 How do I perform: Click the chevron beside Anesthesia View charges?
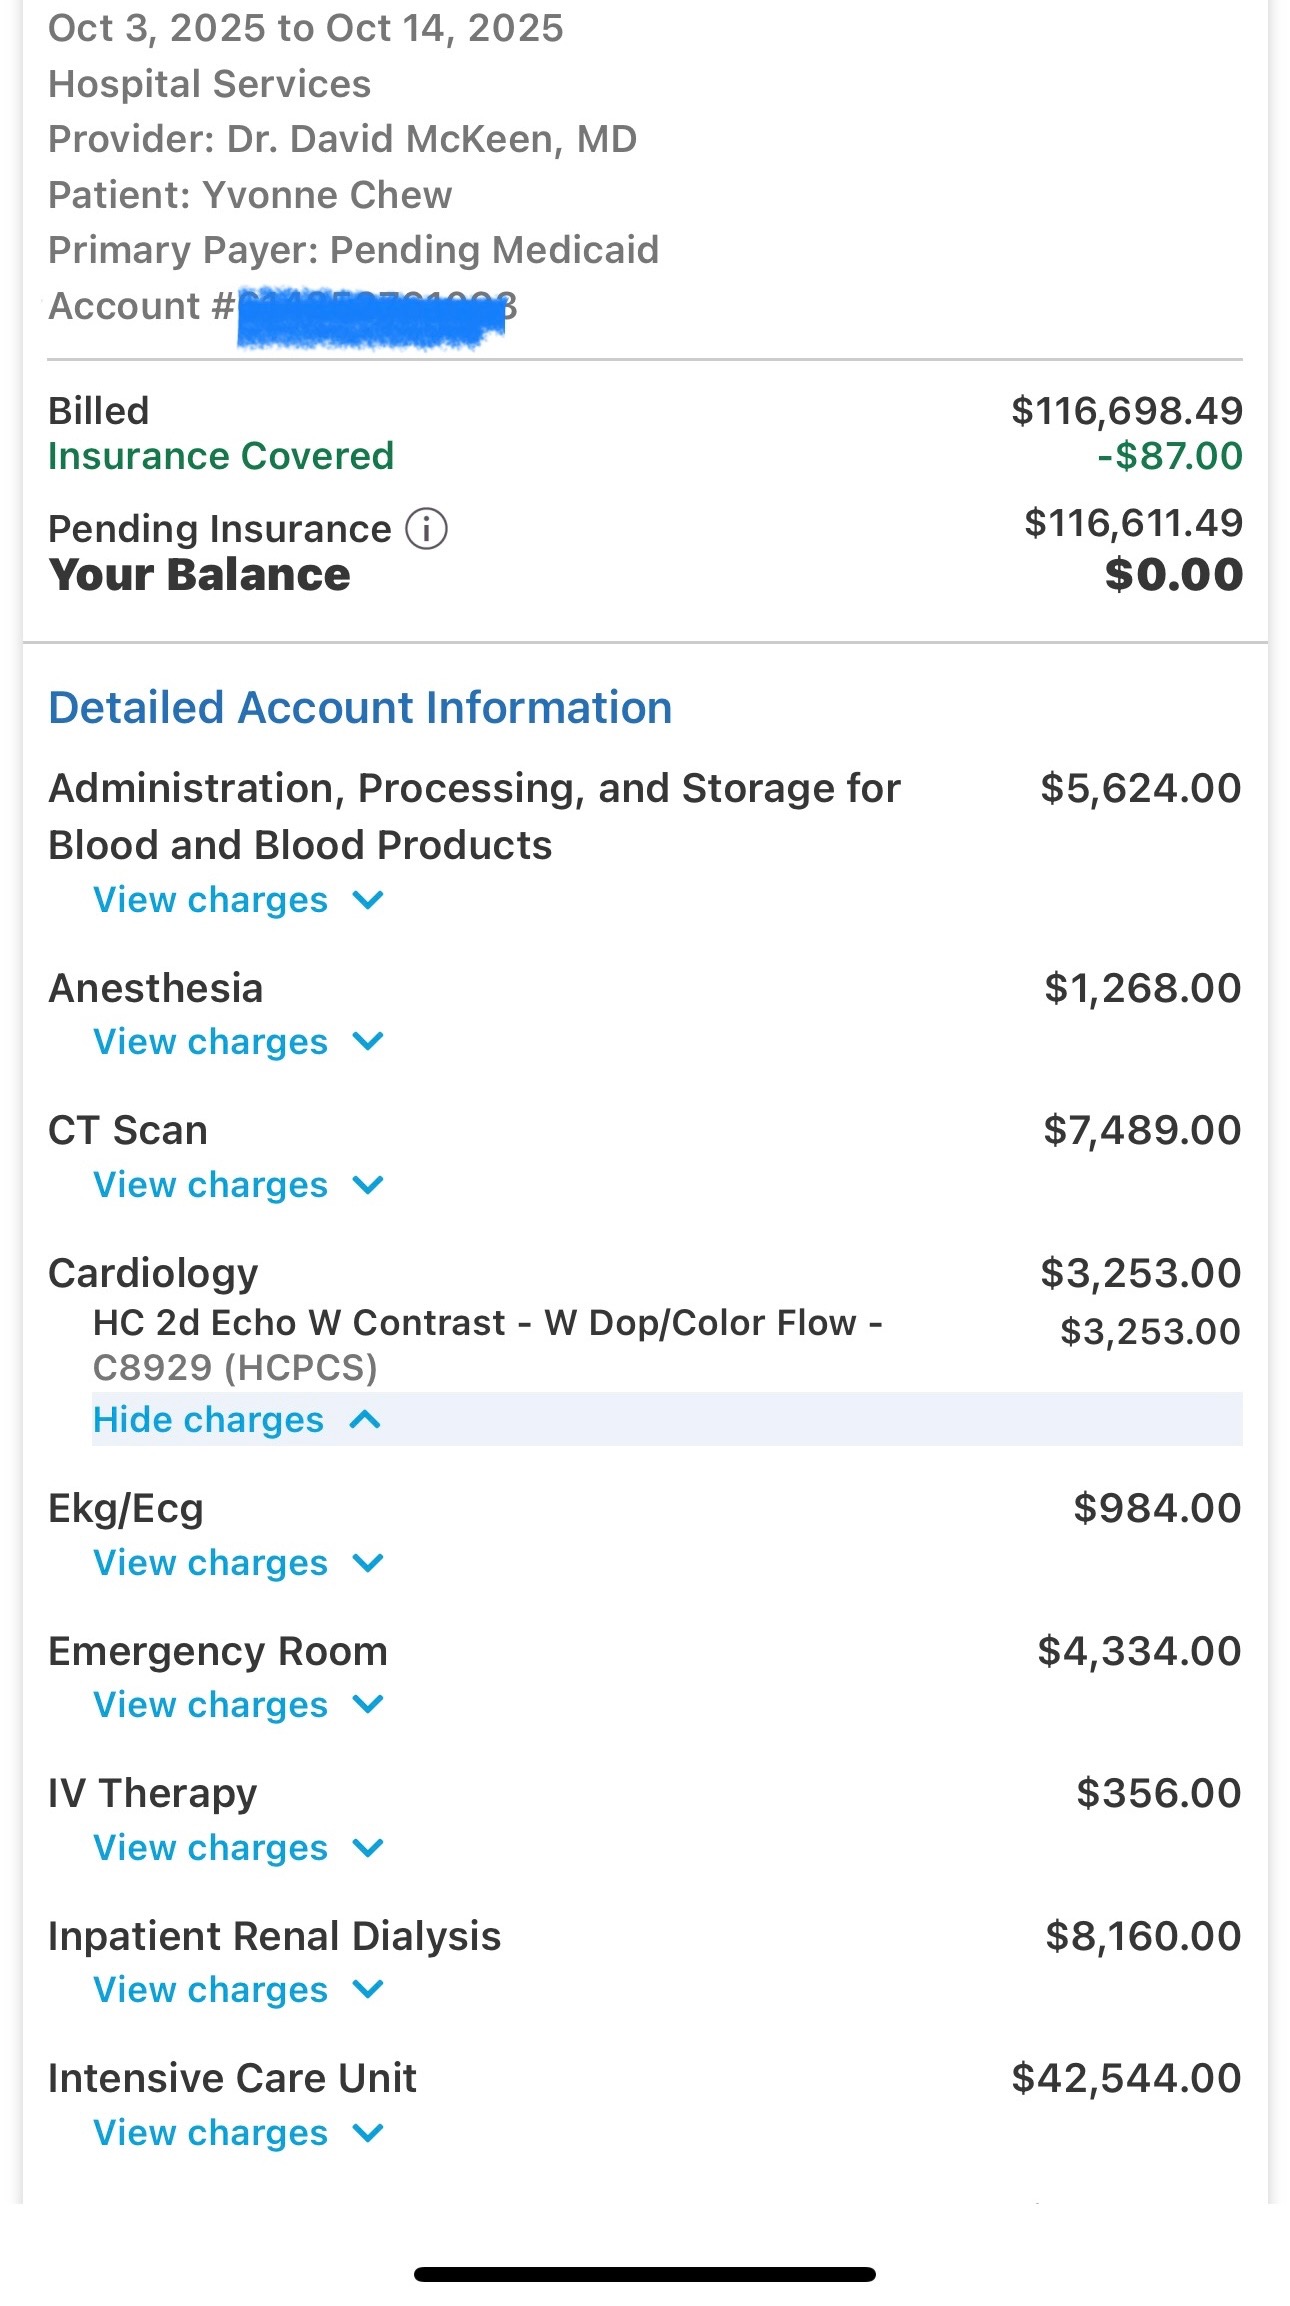click(x=369, y=1042)
